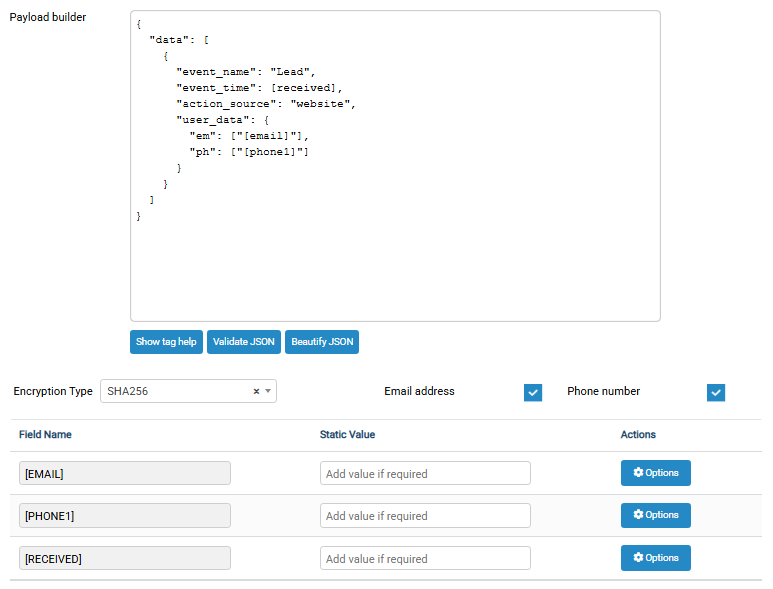The width and height of the screenshot is (773, 589).
Task: Click gear icon in RECEIVED row Options
Action: [x=638, y=557]
